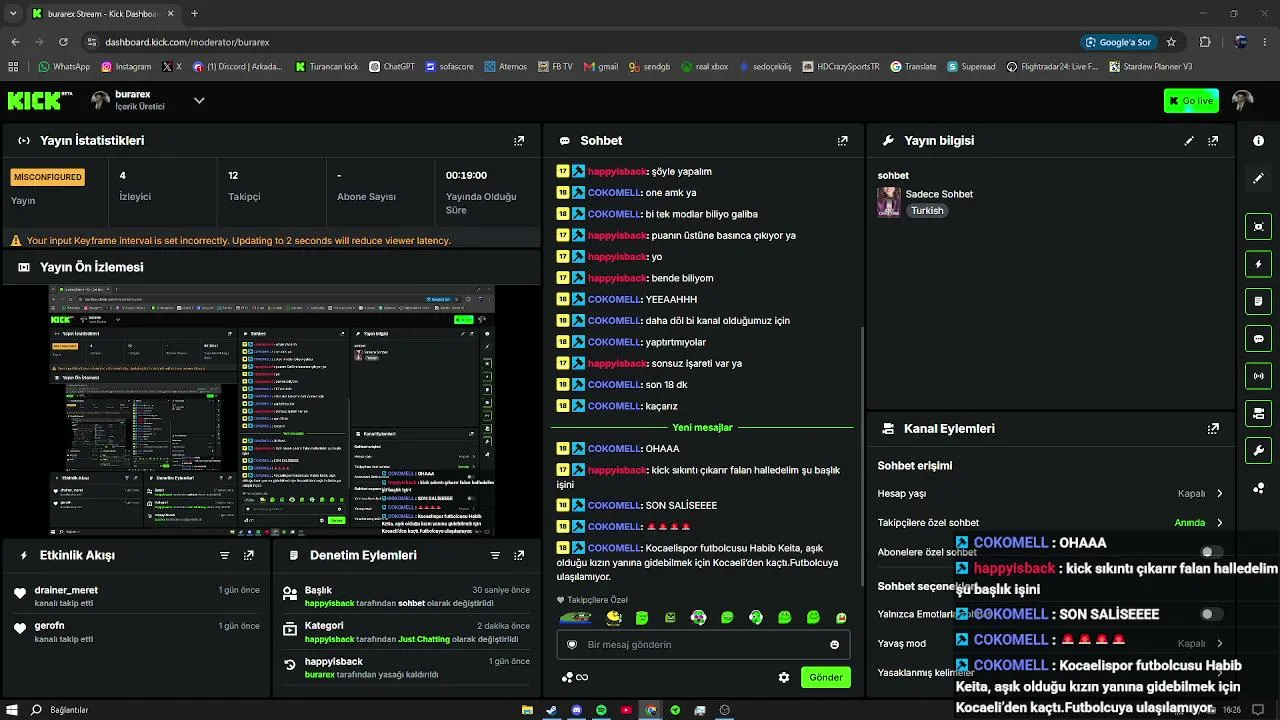The height and width of the screenshot is (720, 1280).
Task: Pop out the Yayın bilgisi panel
Action: 1213,141
